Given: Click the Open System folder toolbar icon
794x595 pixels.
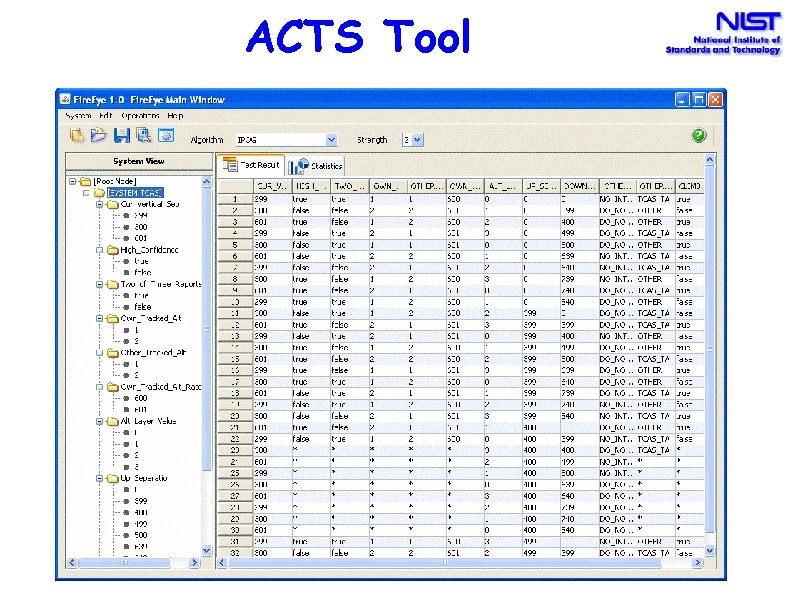Looking at the screenshot, I should [x=99, y=135].
